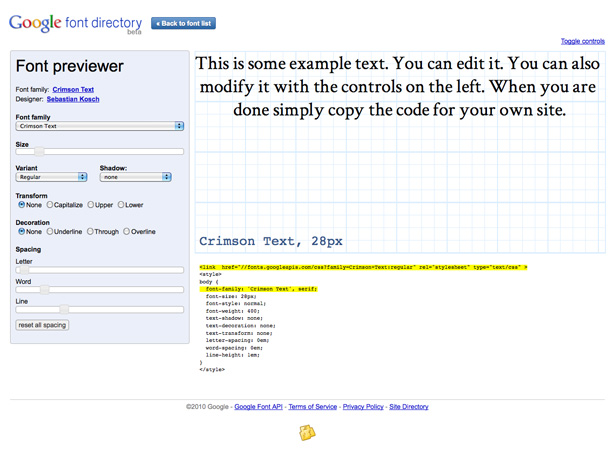Click the yellow icon in the footer
The height and width of the screenshot is (475, 615).
[x=307, y=433]
